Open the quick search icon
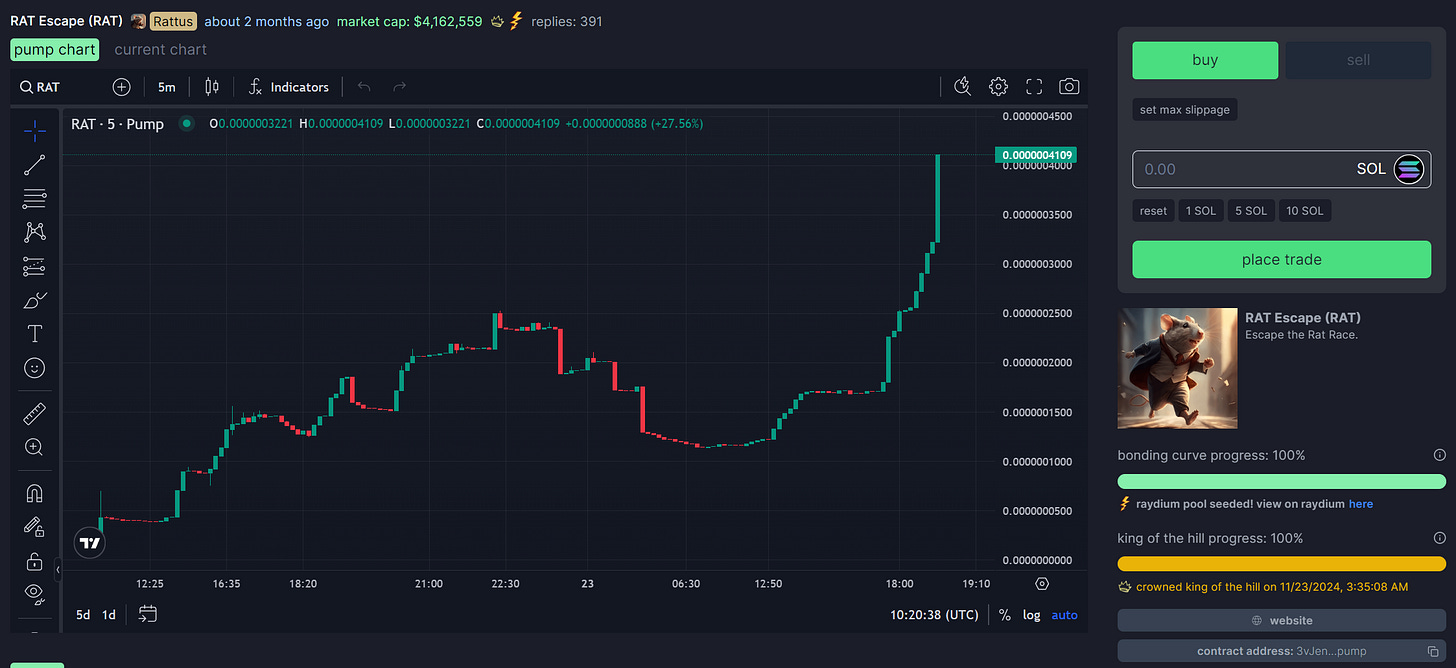The height and width of the screenshot is (668, 1456). tap(963, 87)
